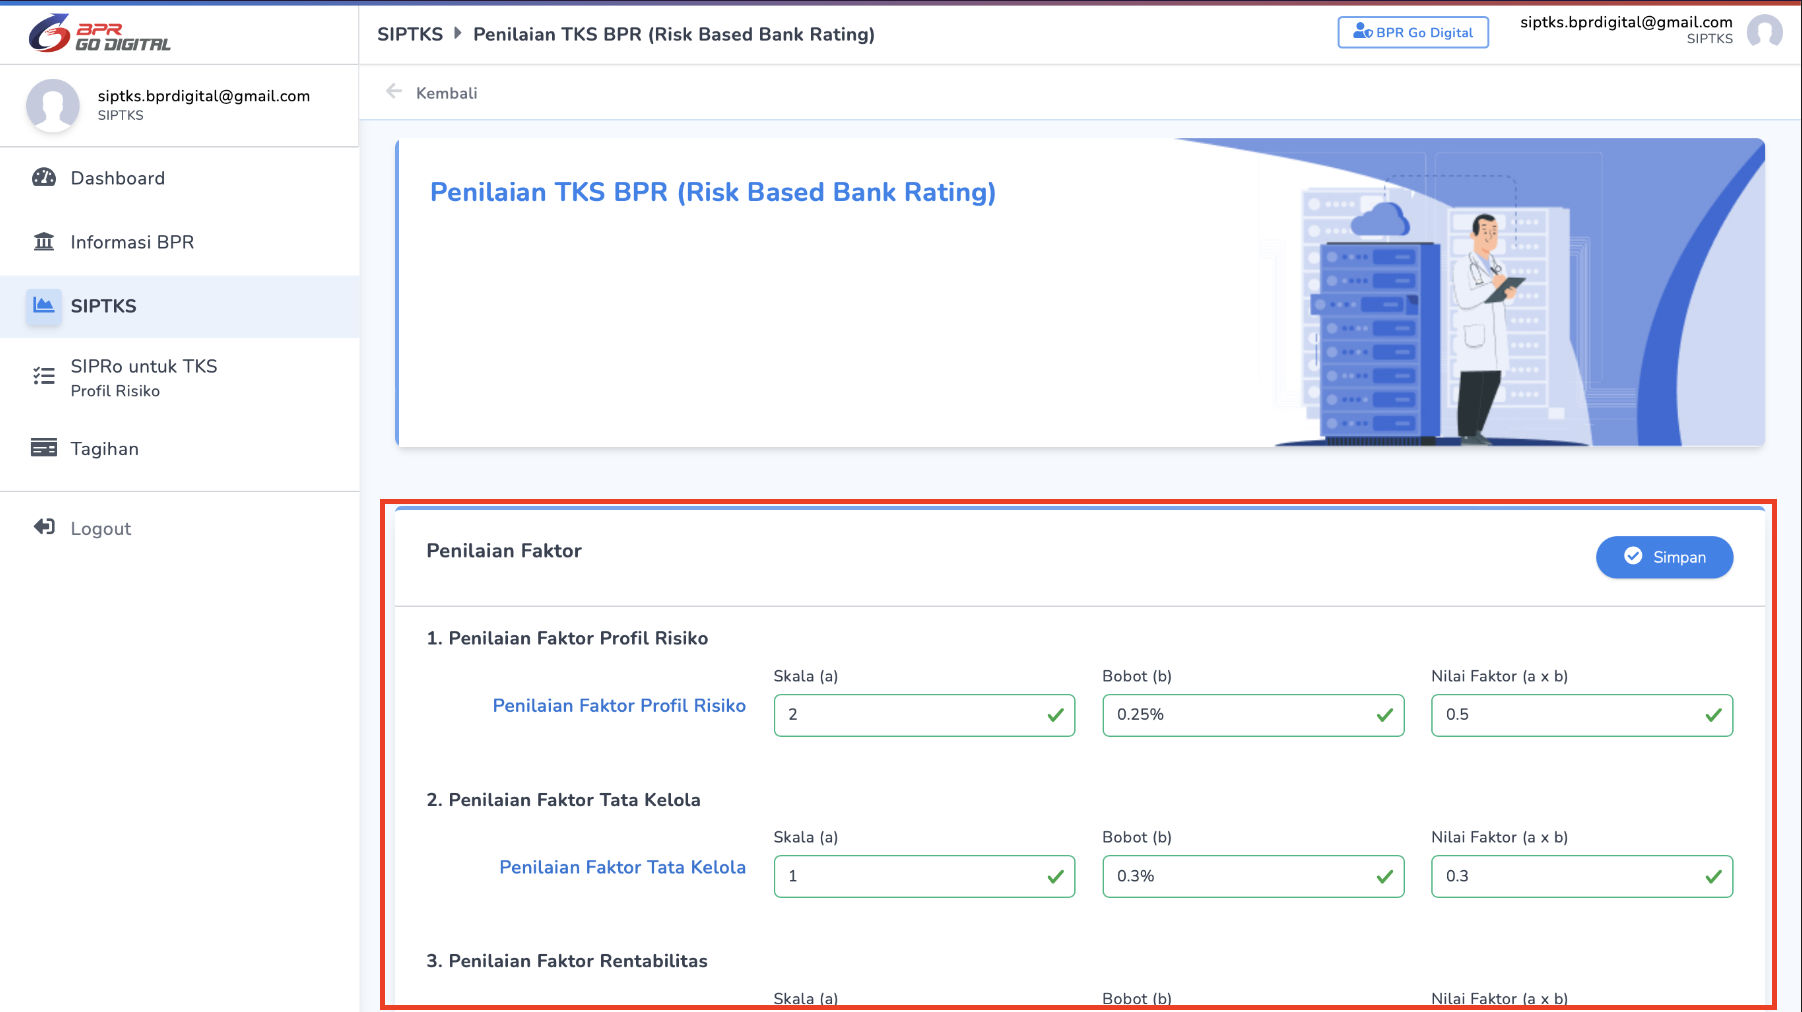Open the Tagihan menu item
This screenshot has width=1802, height=1012.
click(180, 448)
